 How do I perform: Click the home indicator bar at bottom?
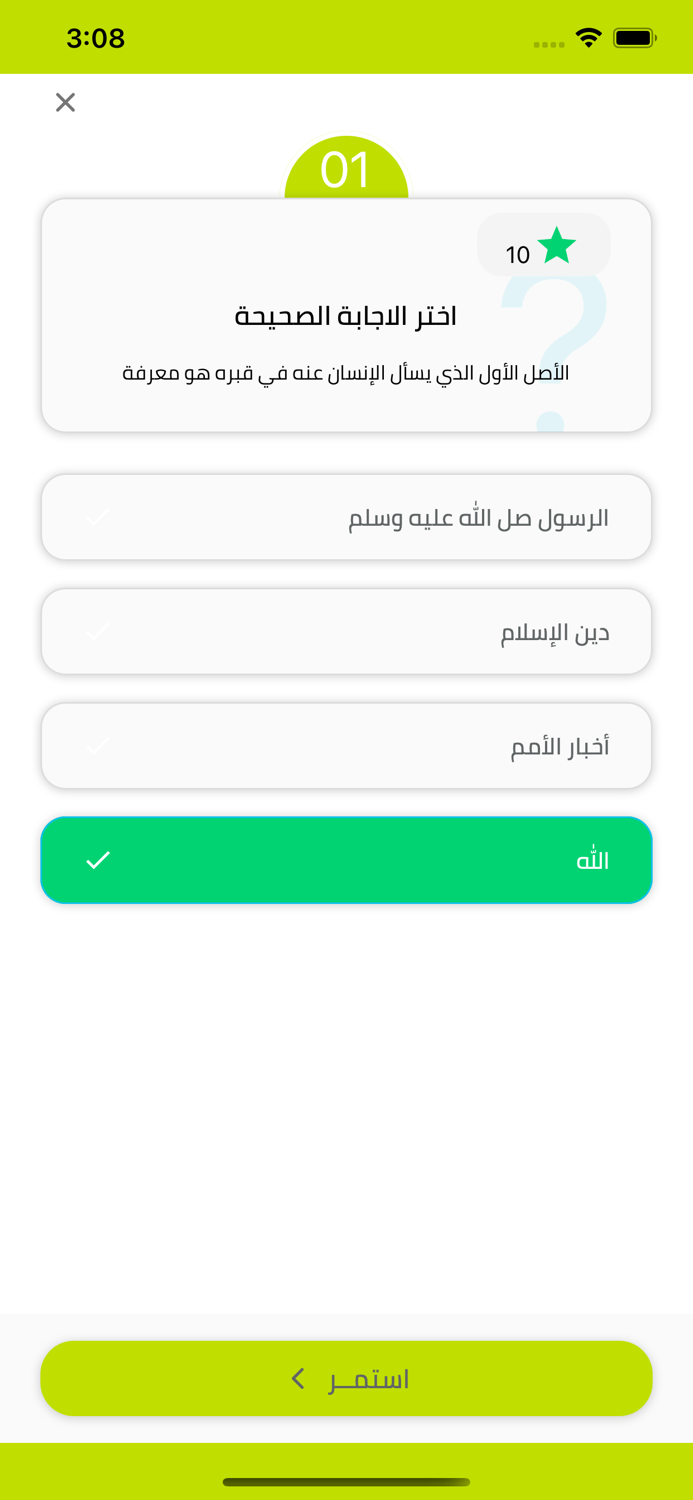pos(346,1483)
